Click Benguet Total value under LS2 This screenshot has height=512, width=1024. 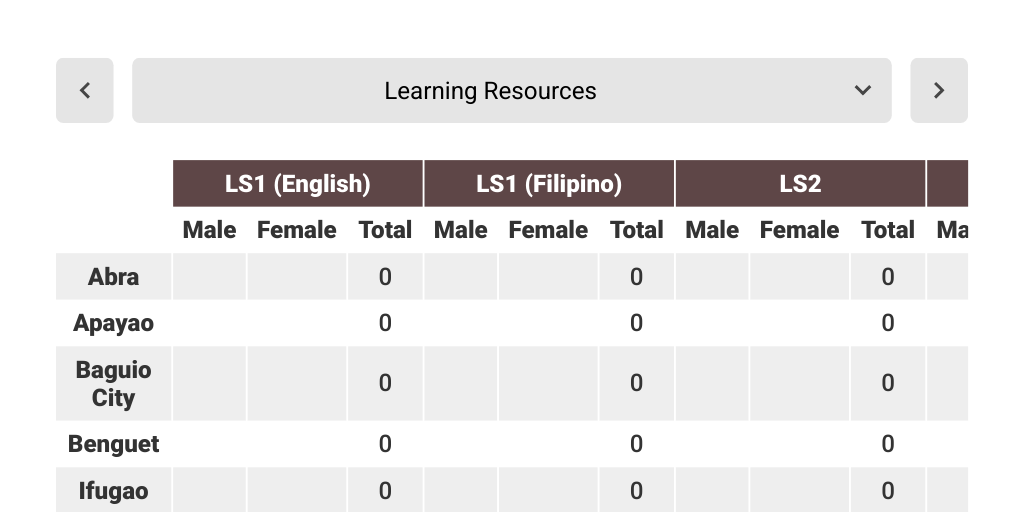888,444
